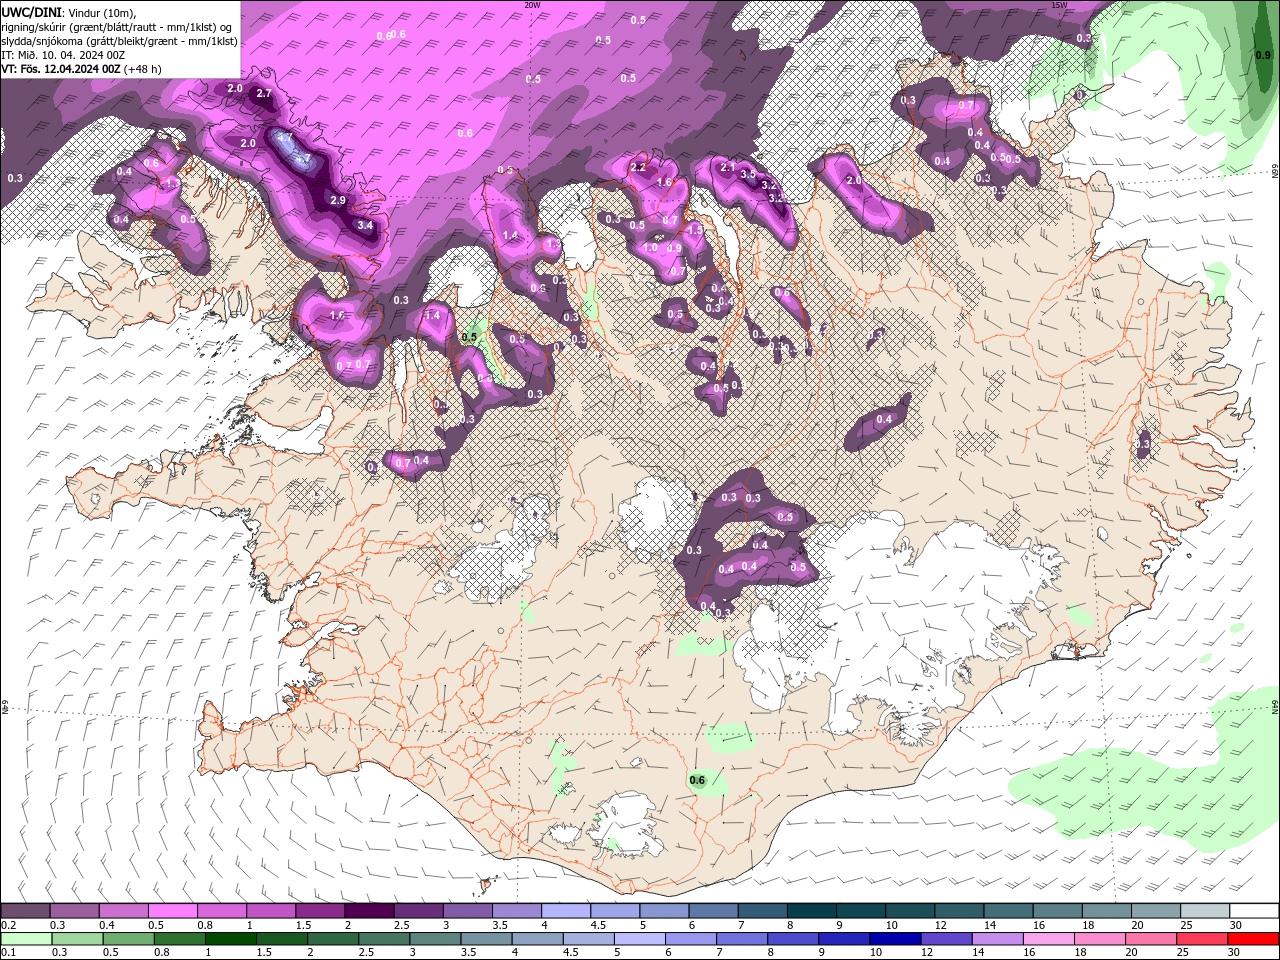This screenshot has width=1280, height=960.
Task: Click the green 0.6 rain value in south
Action: (x=697, y=781)
